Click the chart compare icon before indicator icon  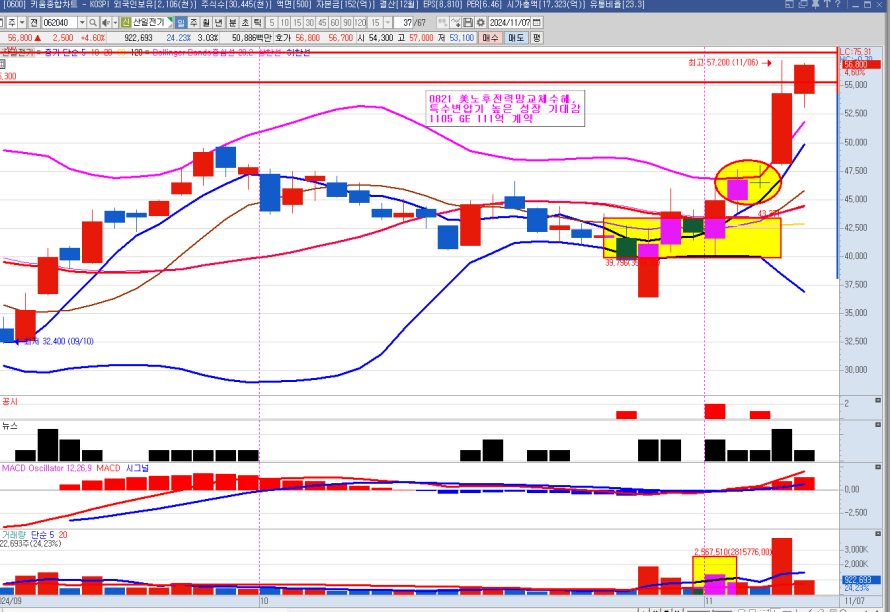(x=442, y=23)
